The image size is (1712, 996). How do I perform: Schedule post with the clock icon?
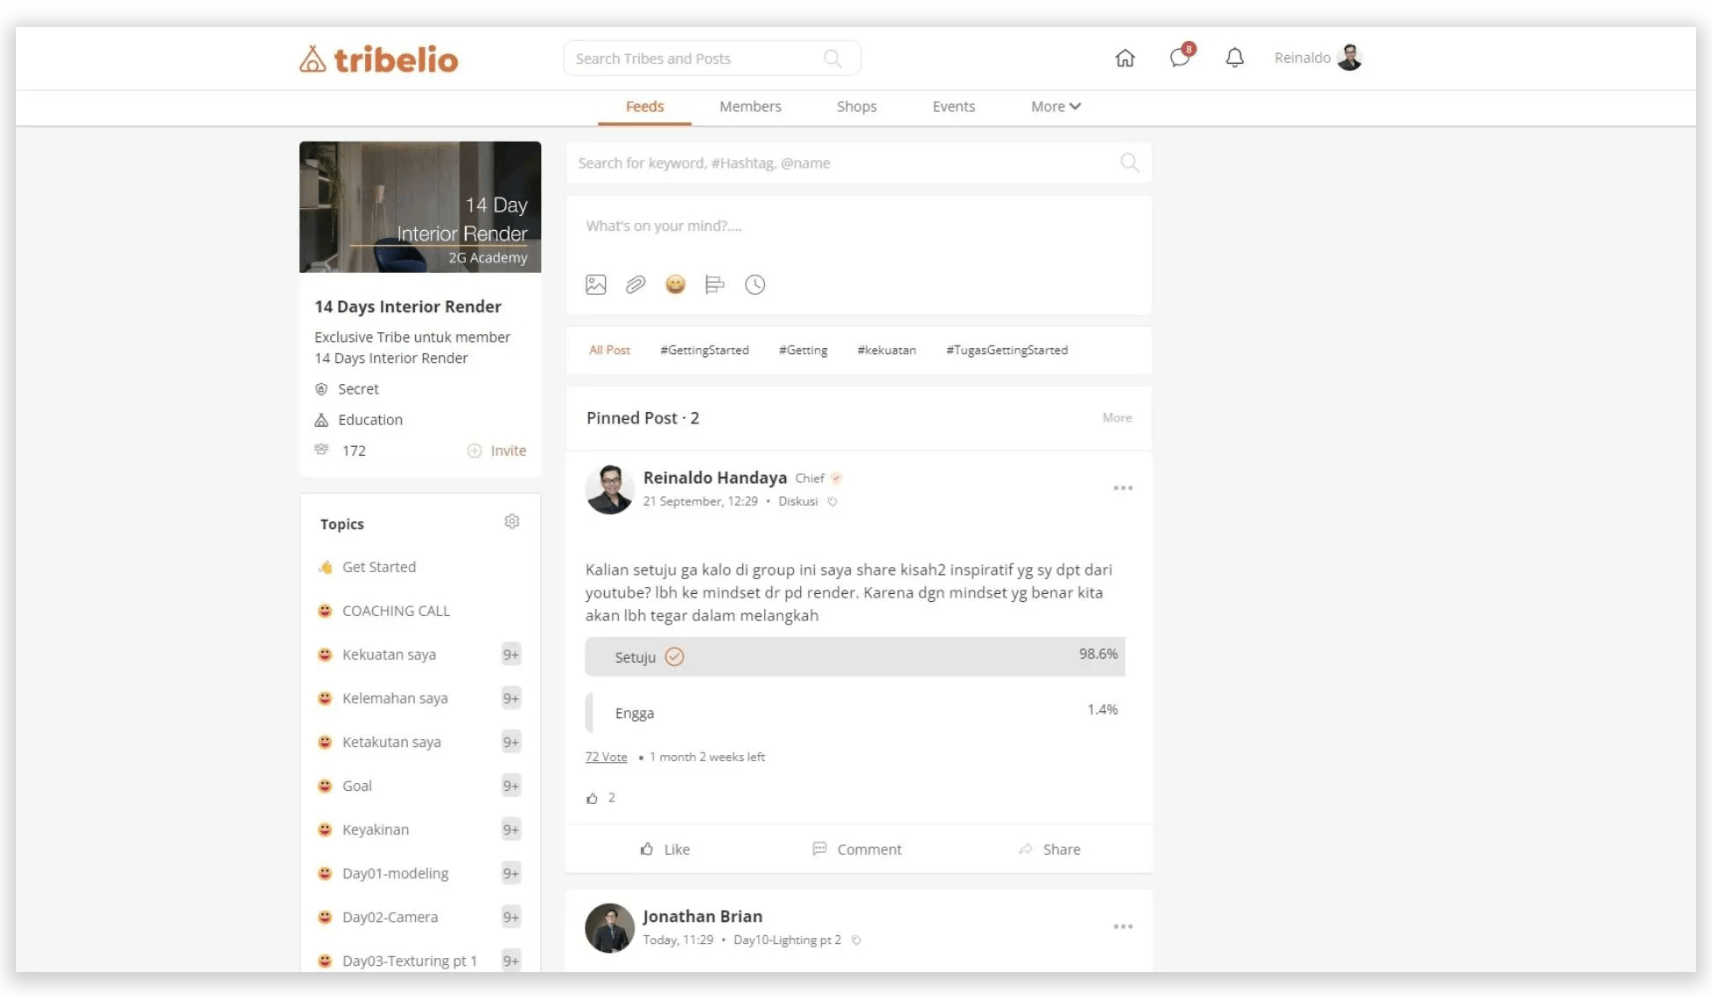click(x=755, y=285)
